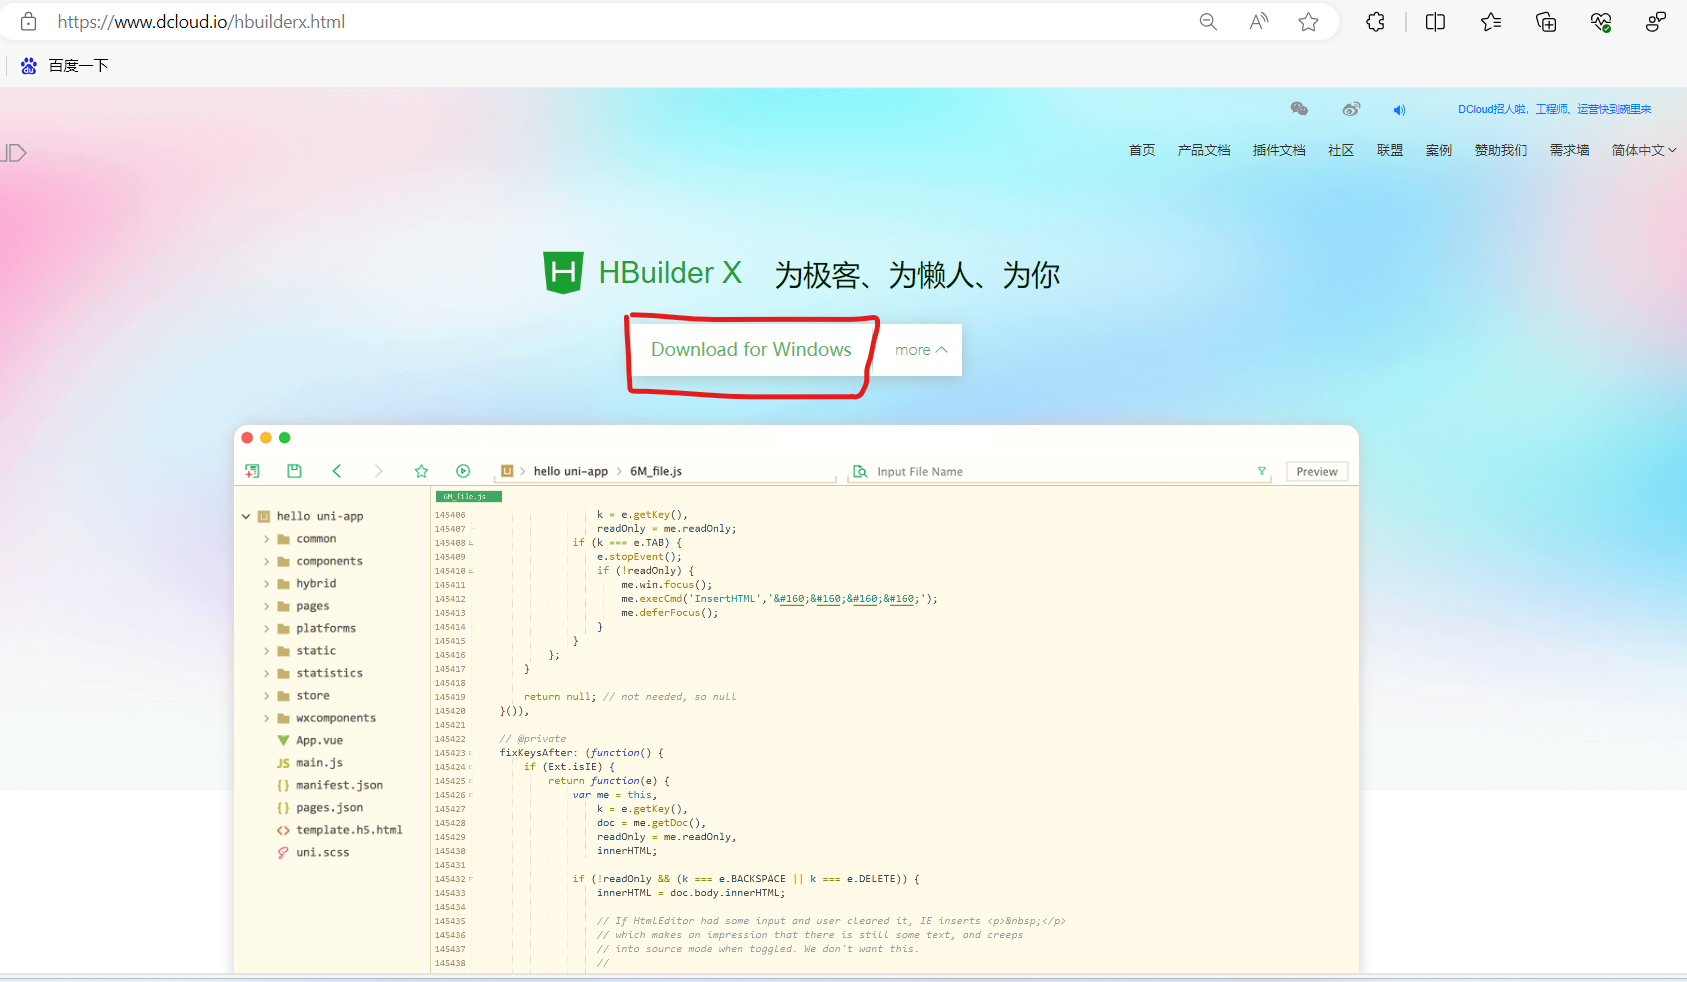Select the 6M_file.js editor tab
The width and height of the screenshot is (1687, 982).
[468, 496]
